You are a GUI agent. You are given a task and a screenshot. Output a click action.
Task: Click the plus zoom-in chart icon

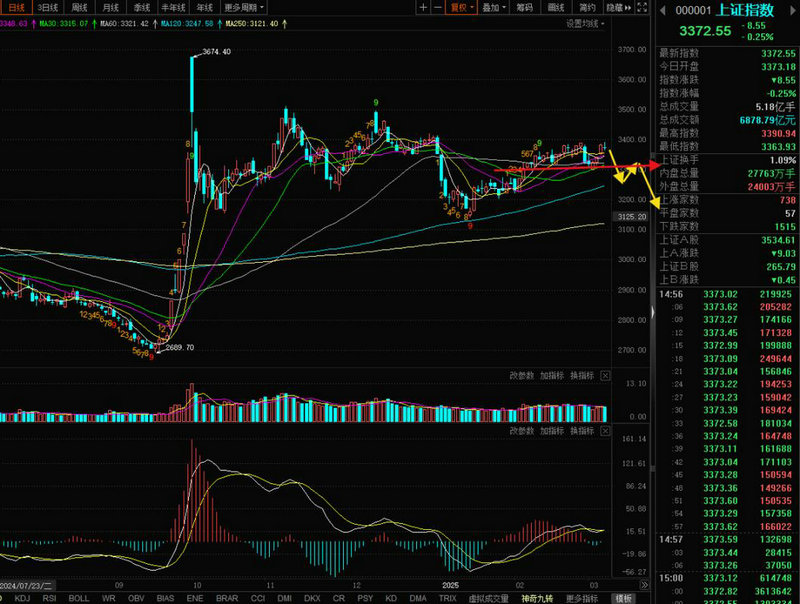point(423,7)
